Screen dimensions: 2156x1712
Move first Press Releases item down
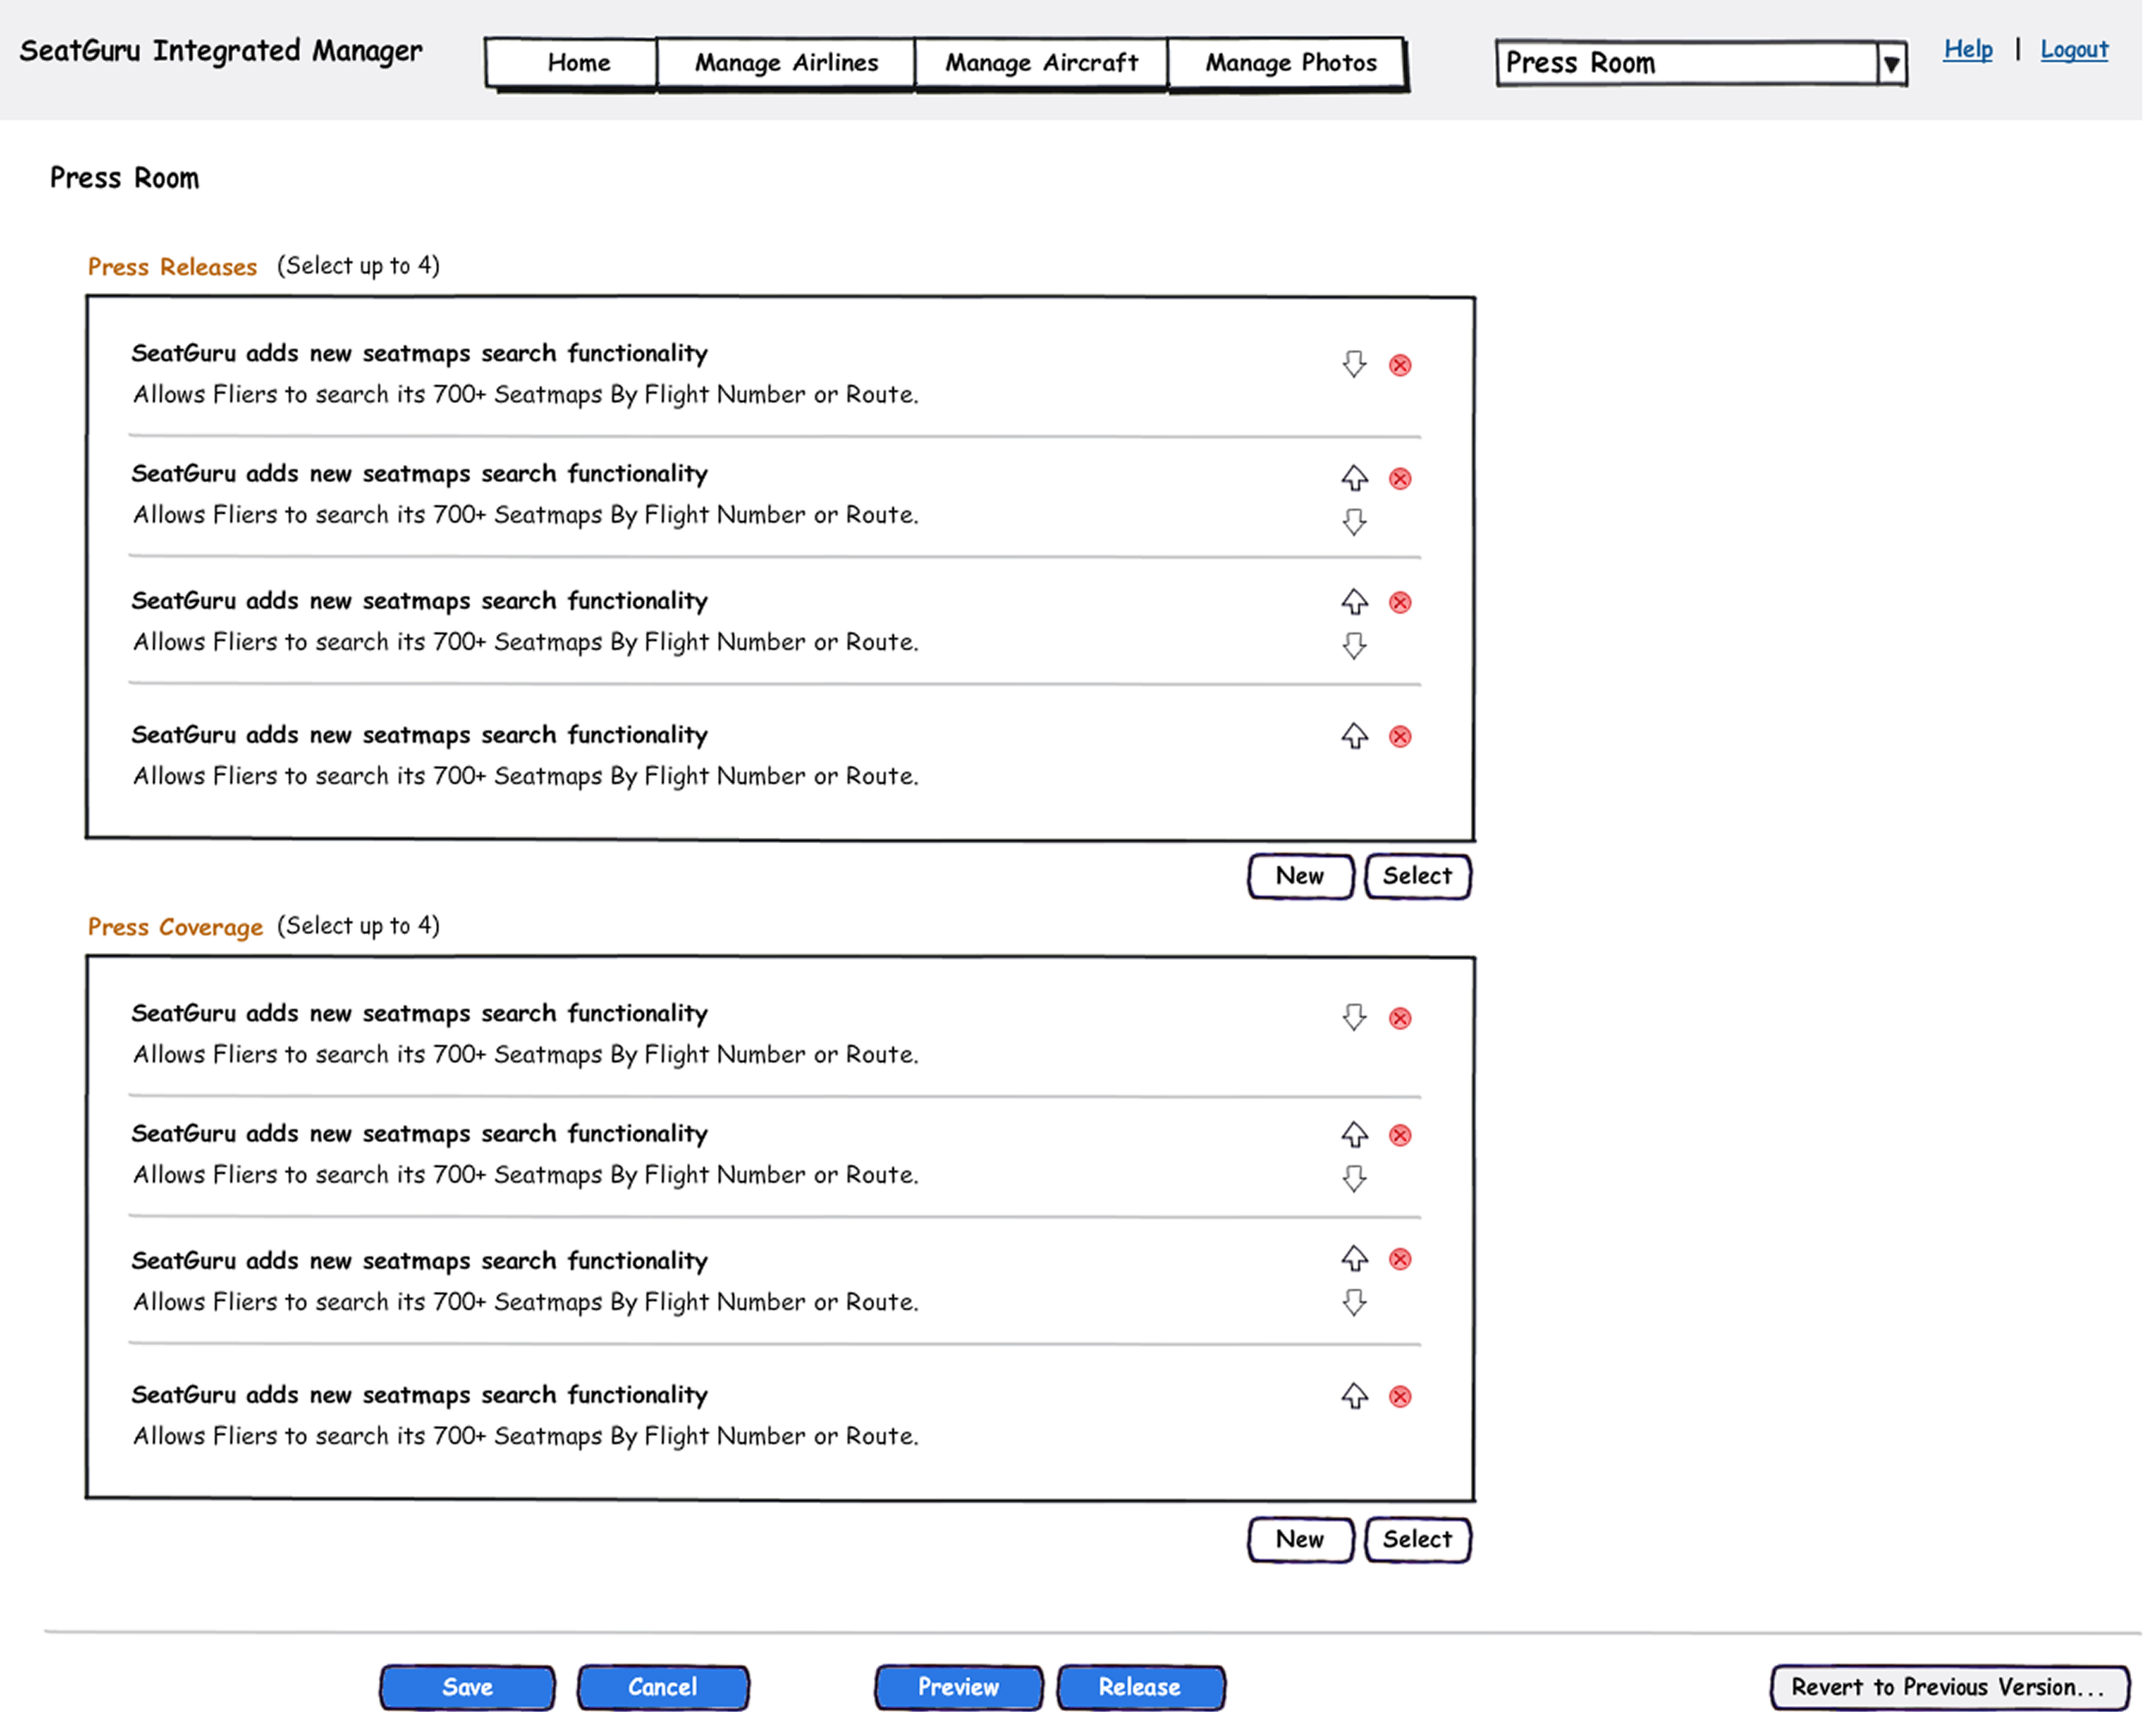pyautogui.click(x=1354, y=364)
